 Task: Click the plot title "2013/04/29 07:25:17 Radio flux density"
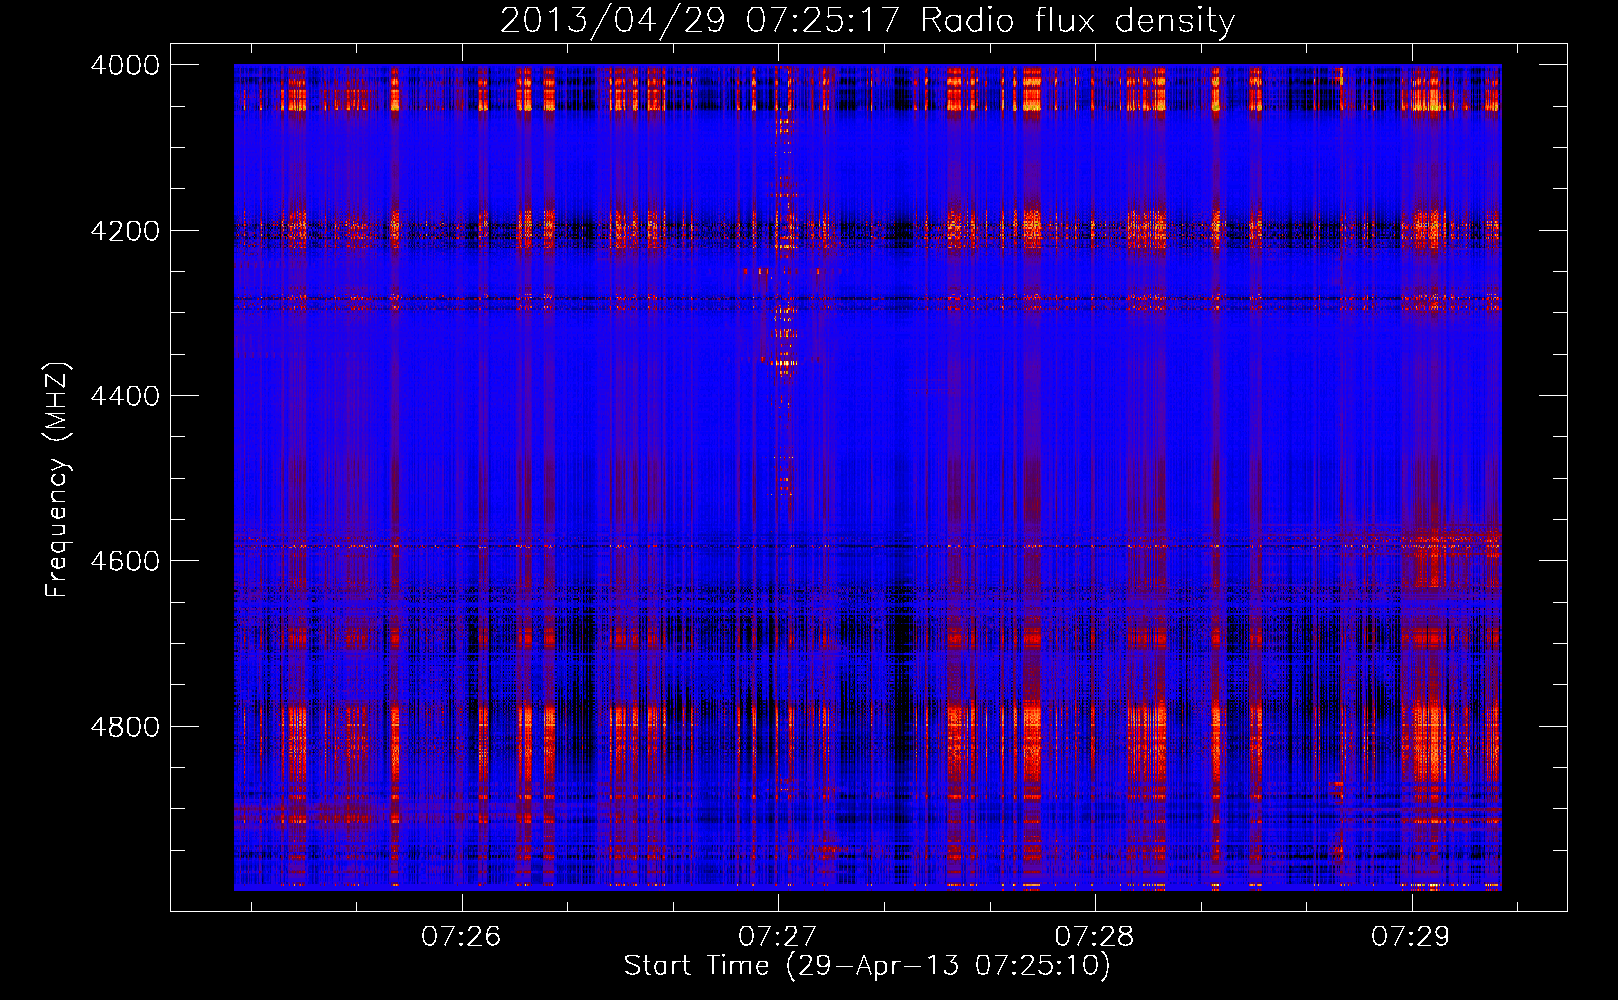[867, 20]
